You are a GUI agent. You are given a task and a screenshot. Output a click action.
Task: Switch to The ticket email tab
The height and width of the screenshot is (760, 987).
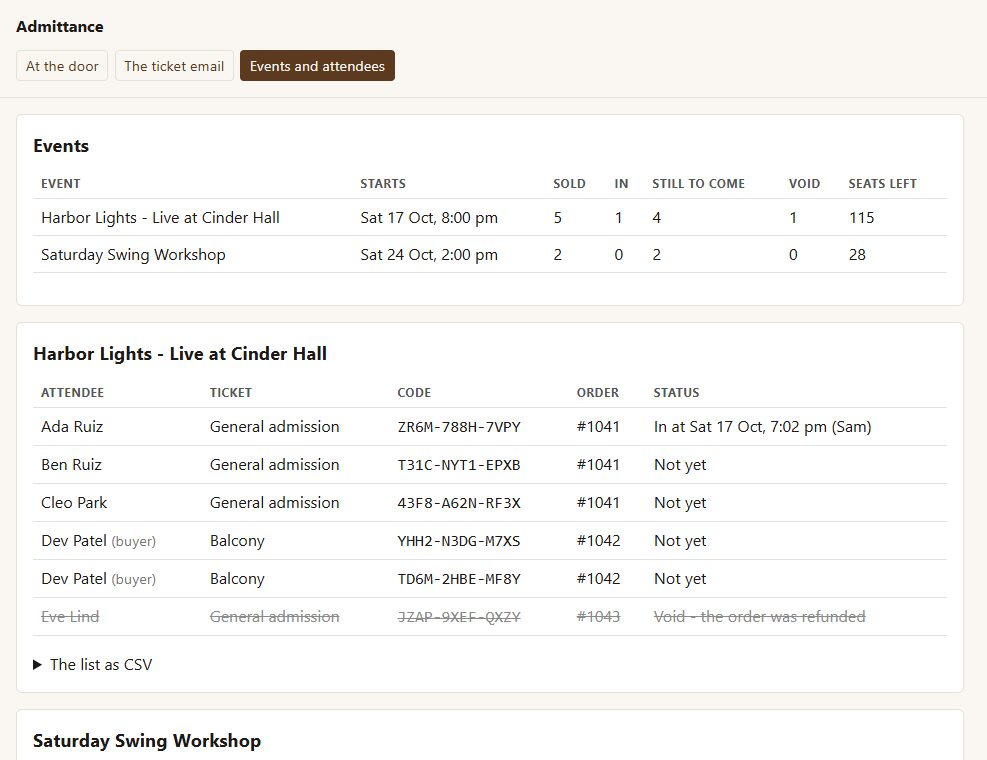click(x=174, y=66)
